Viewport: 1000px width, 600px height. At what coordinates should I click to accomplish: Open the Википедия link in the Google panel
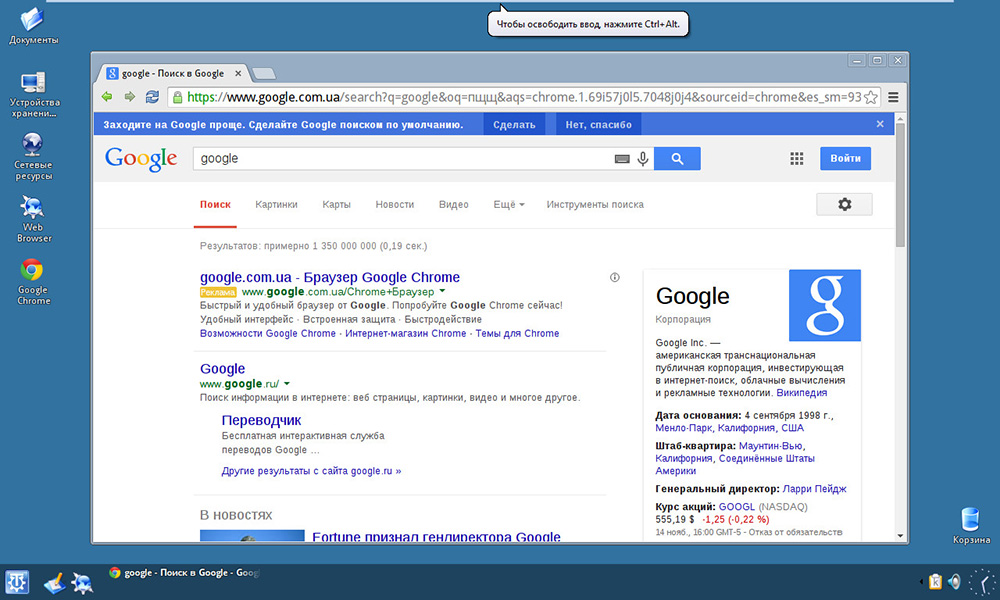[x=802, y=393]
